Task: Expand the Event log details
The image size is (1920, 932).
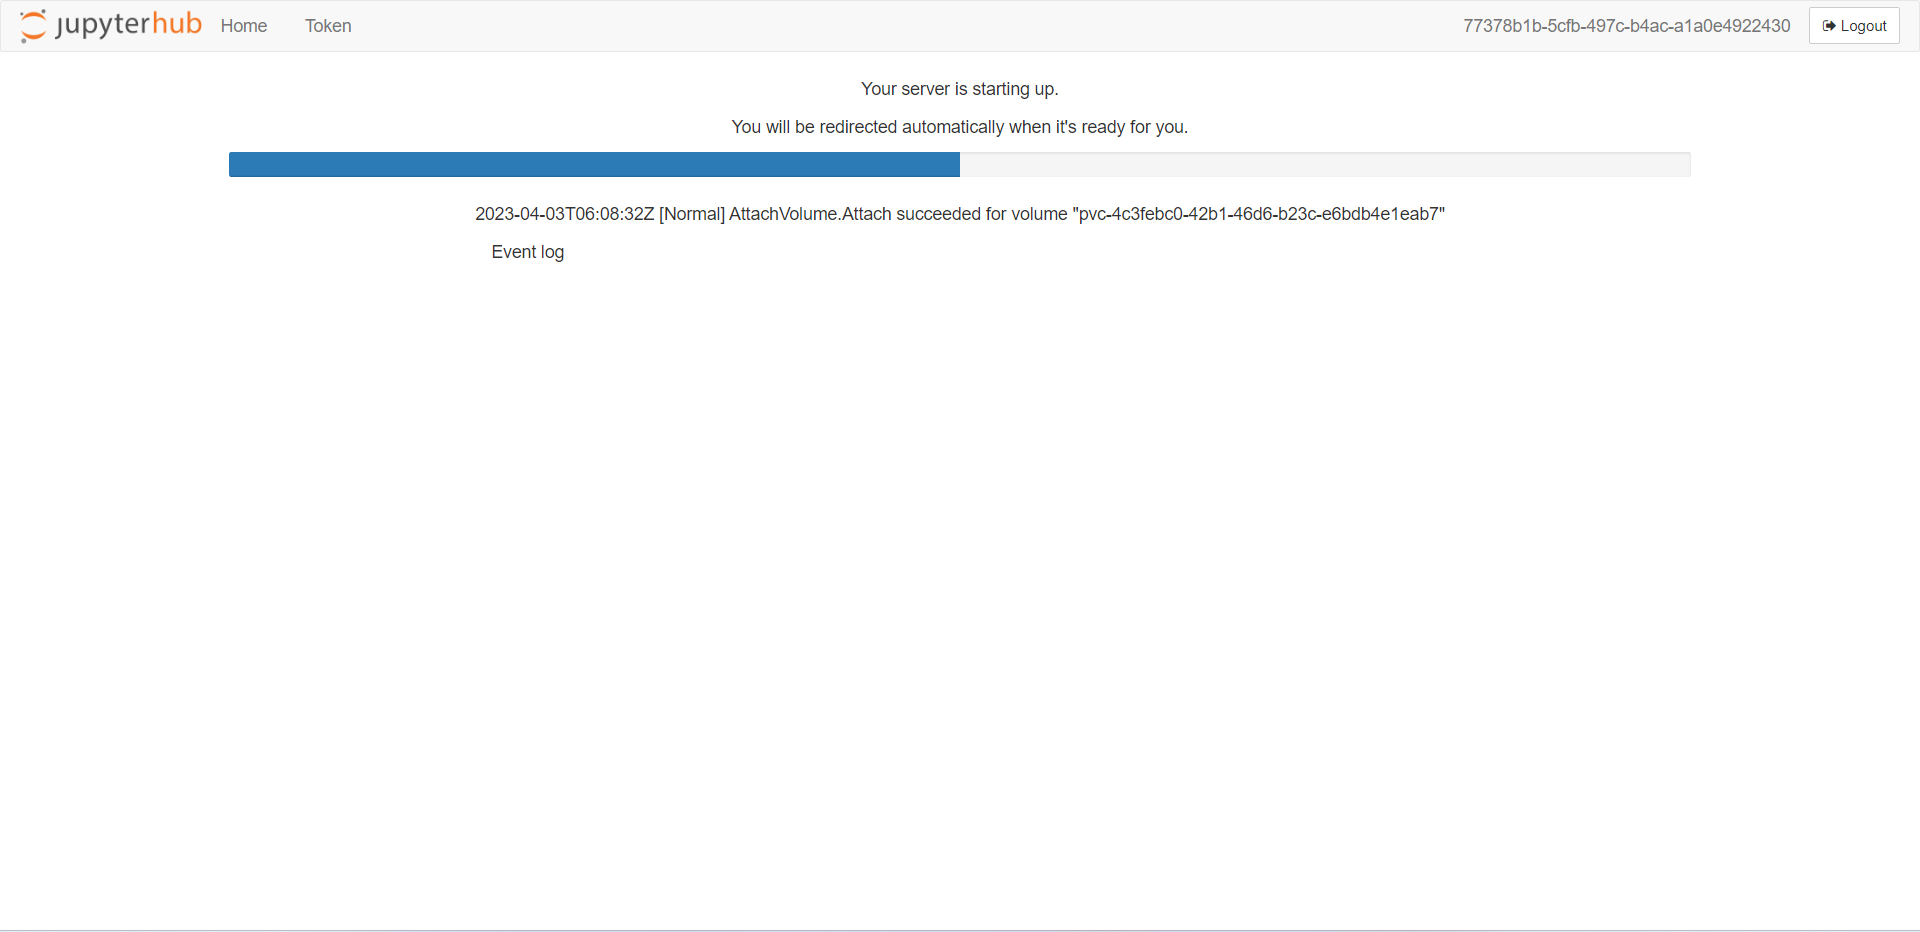Action: pyautogui.click(x=527, y=252)
